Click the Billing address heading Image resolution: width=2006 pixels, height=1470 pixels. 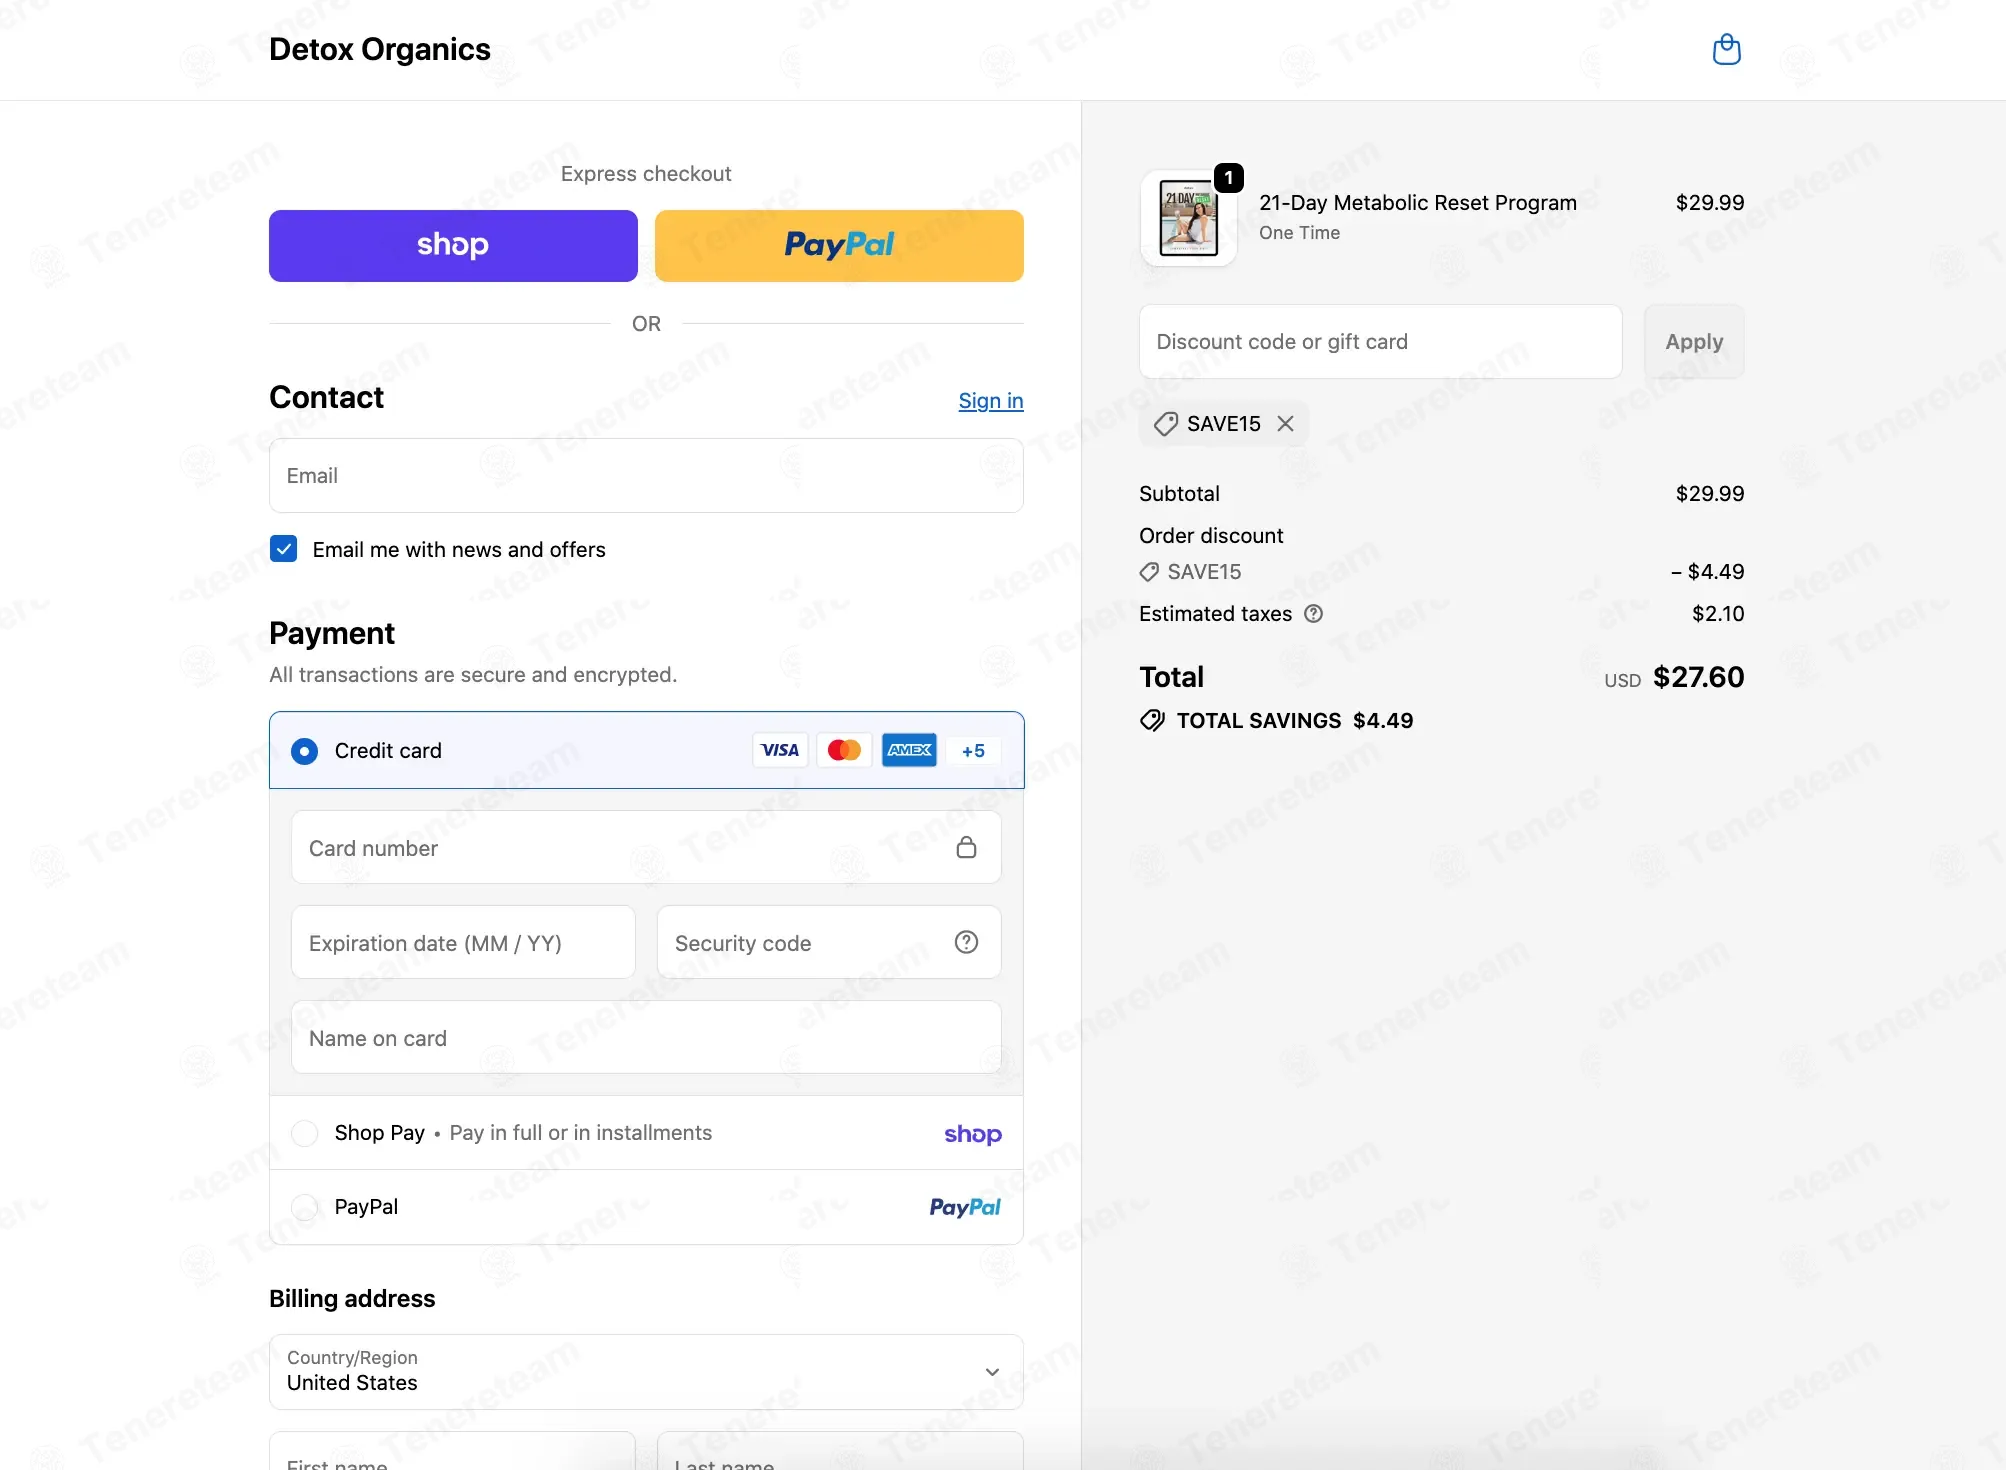click(352, 1299)
